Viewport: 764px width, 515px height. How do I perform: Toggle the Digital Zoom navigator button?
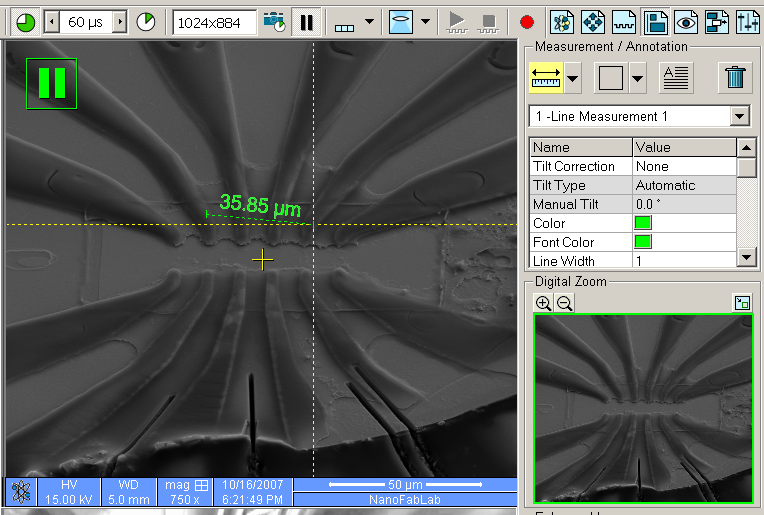coord(742,303)
